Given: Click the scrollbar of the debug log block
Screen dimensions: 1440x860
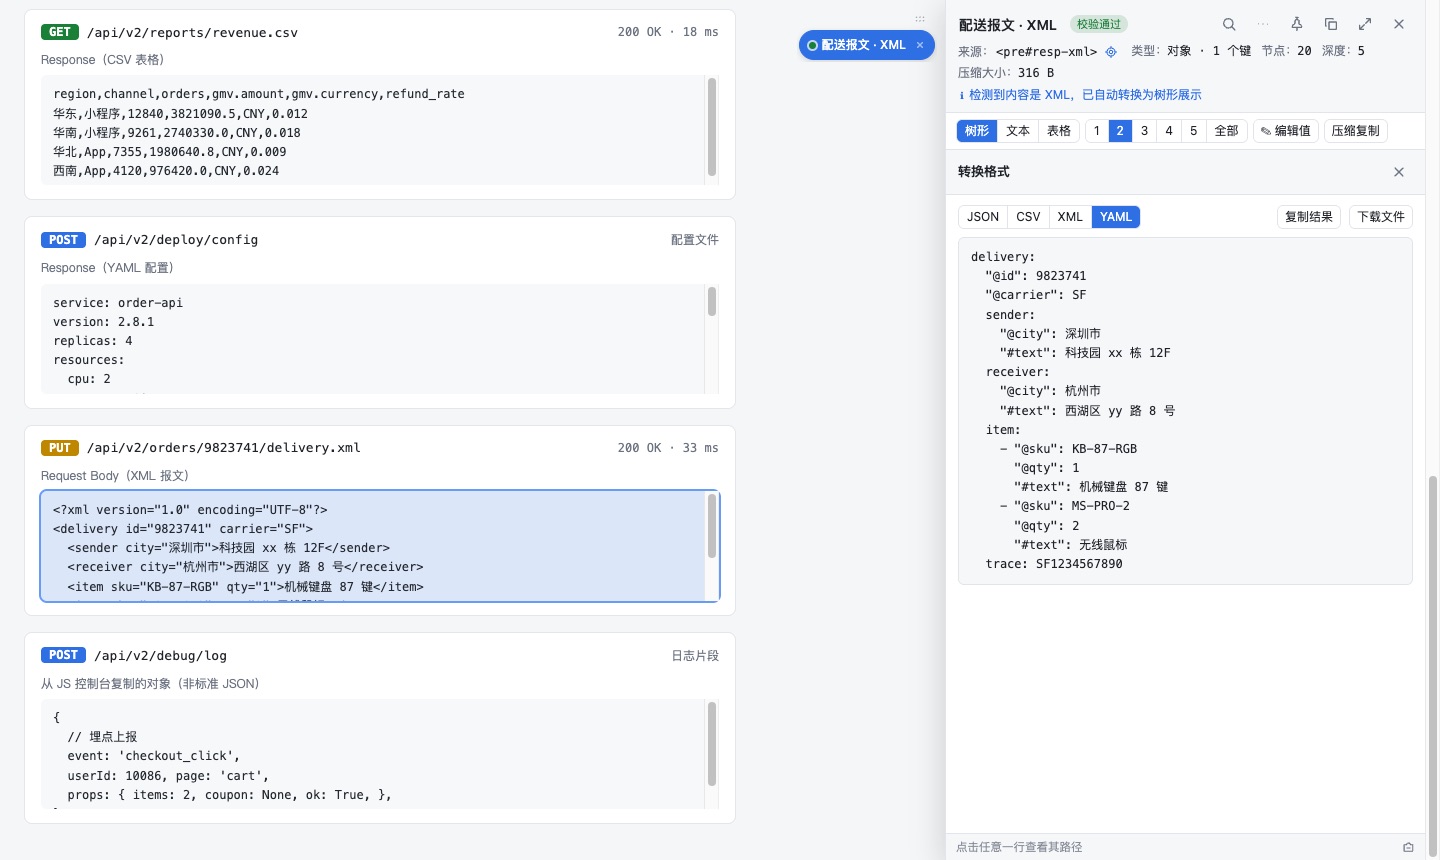Looking at the screenshot, I should tap(712, 744).
